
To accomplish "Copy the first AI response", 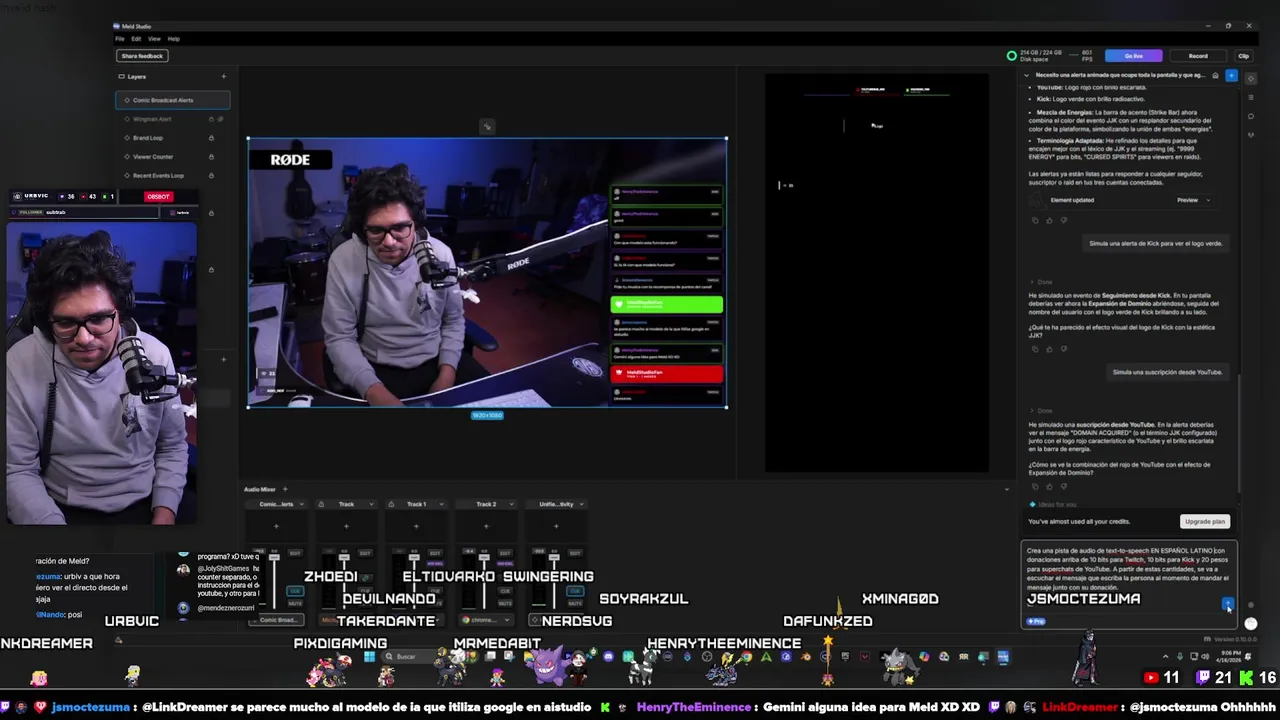I will coord(1035,220).
